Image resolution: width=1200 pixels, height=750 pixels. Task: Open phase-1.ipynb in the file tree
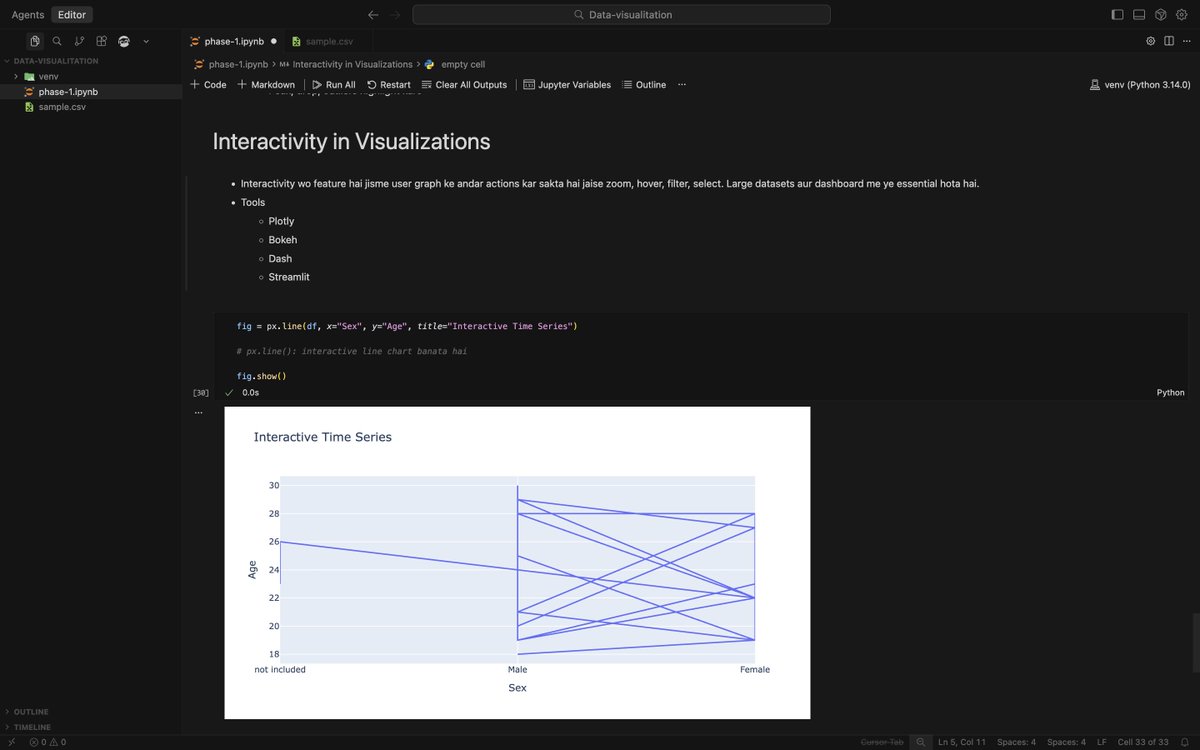pos(91,91)
